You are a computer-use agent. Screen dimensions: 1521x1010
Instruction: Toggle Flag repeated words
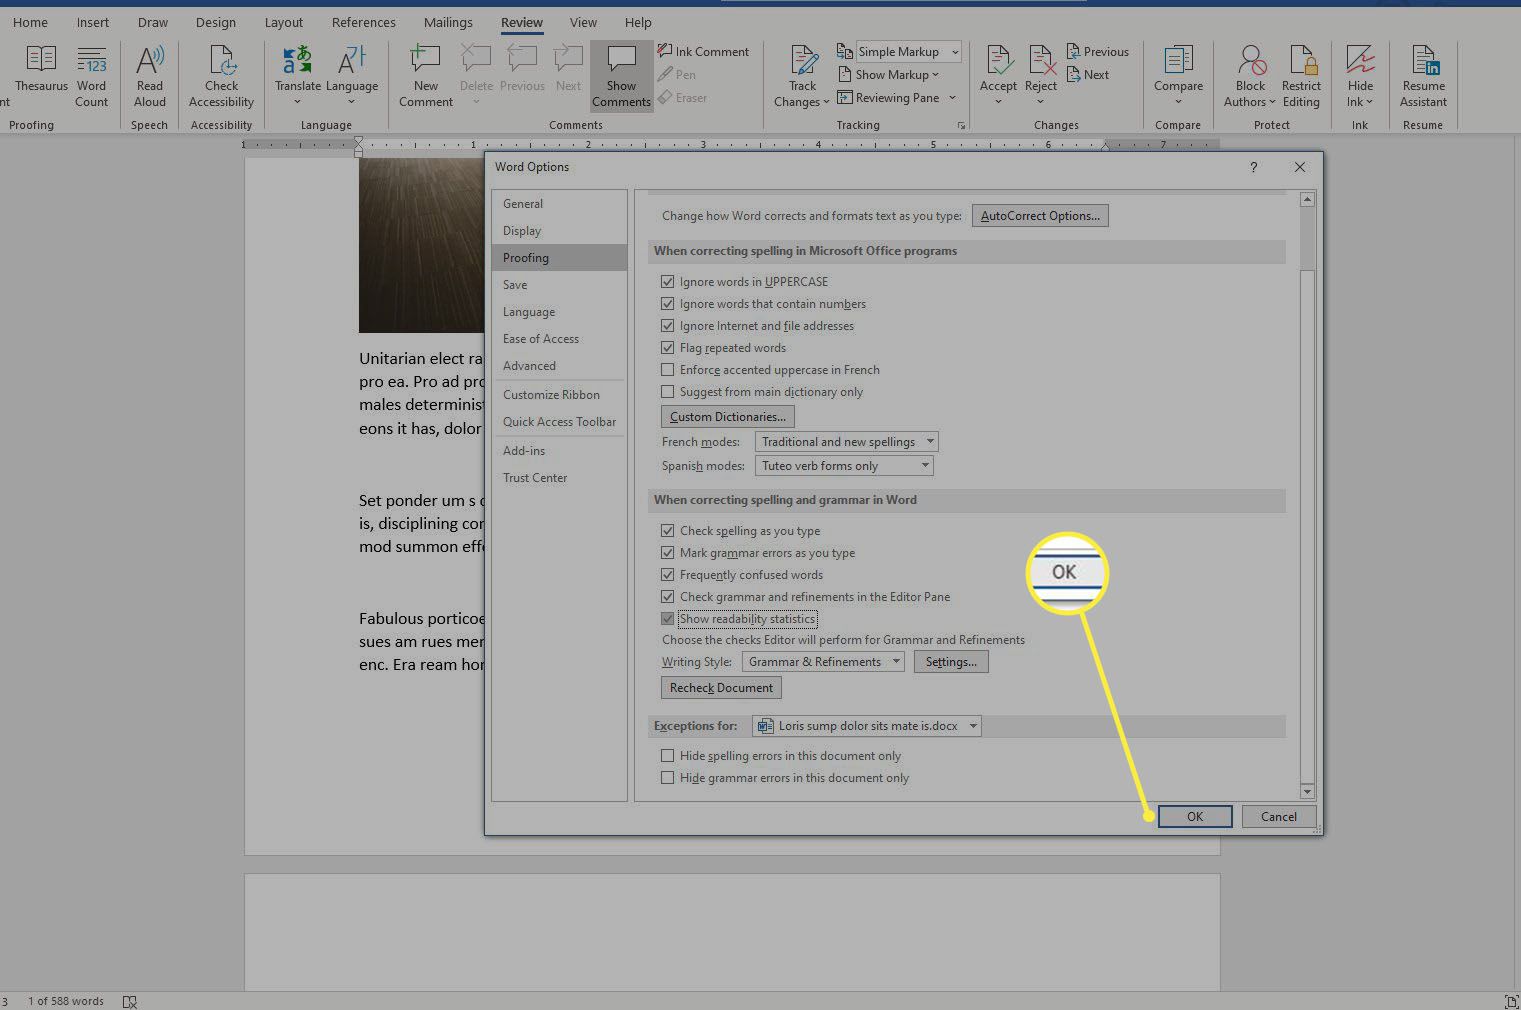click(x=667, y=348)
